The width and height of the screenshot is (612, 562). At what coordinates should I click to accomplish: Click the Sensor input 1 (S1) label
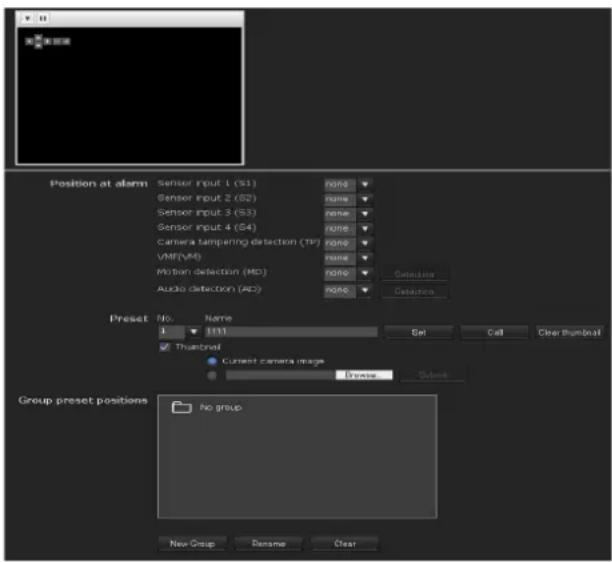[x=206, y=183]
